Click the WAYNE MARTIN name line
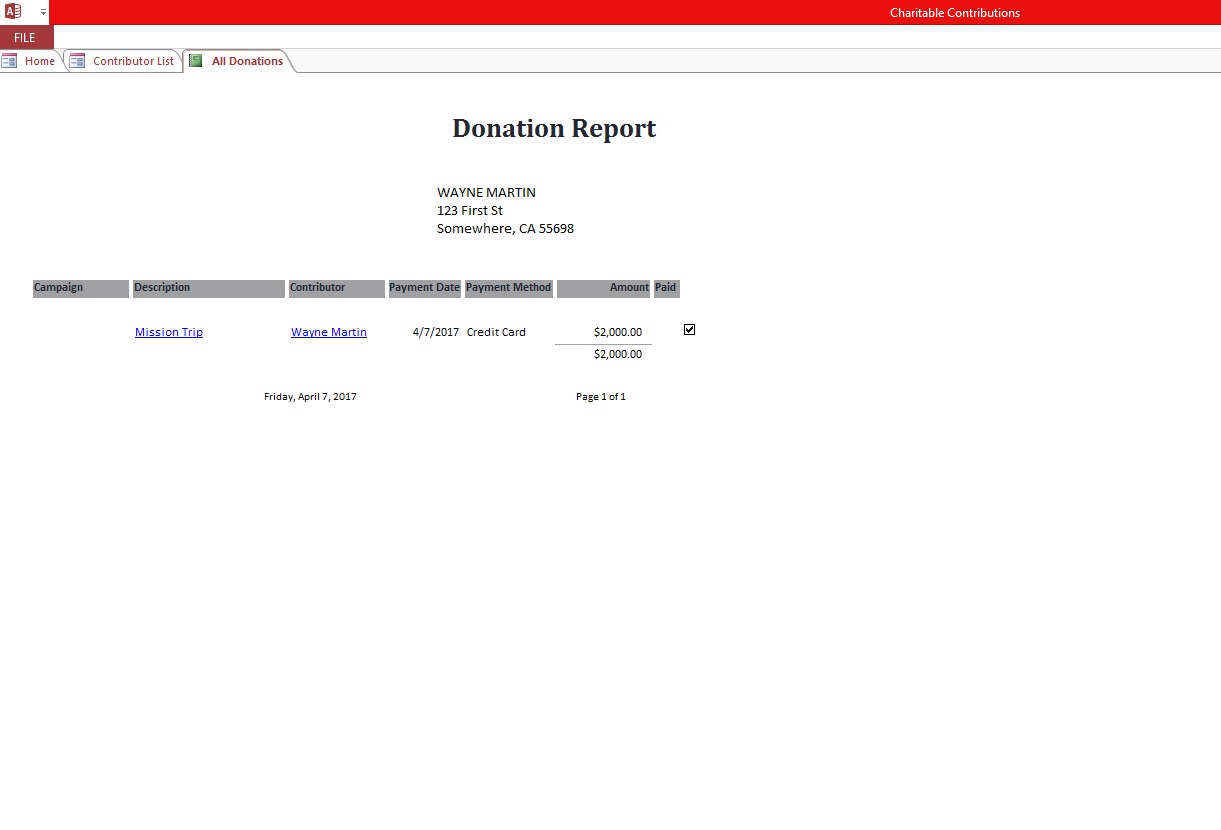 (486, 192)
